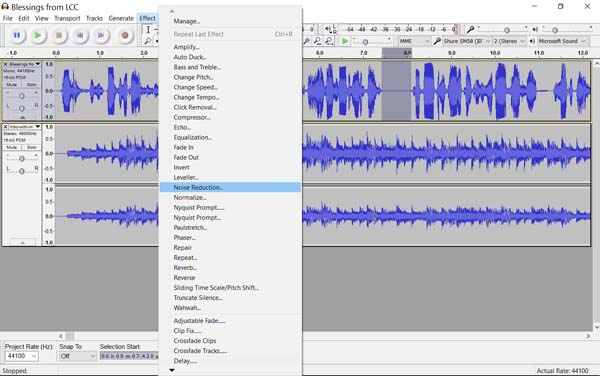
Task: Select the I-beam Selection tool
Action: coord(148,29)
